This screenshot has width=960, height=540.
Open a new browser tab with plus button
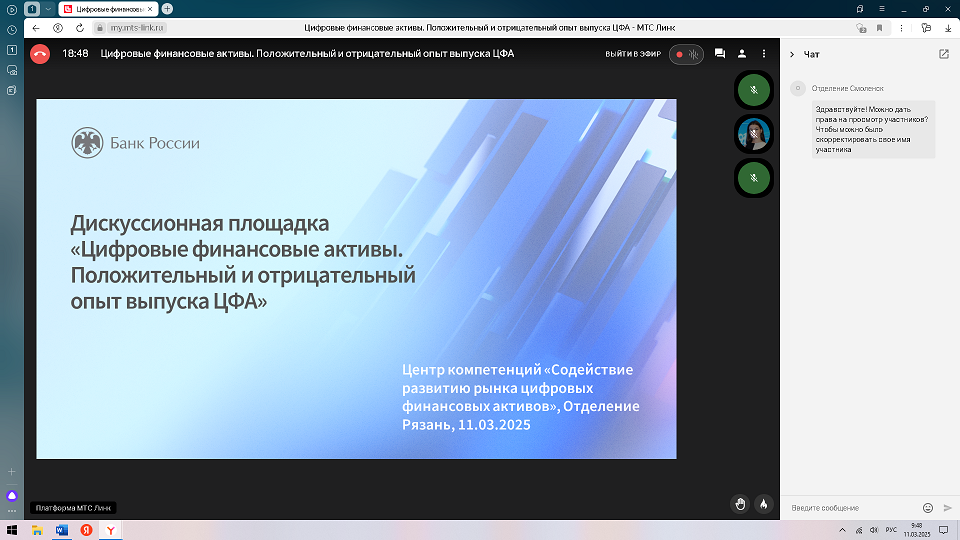coord(167,8)
